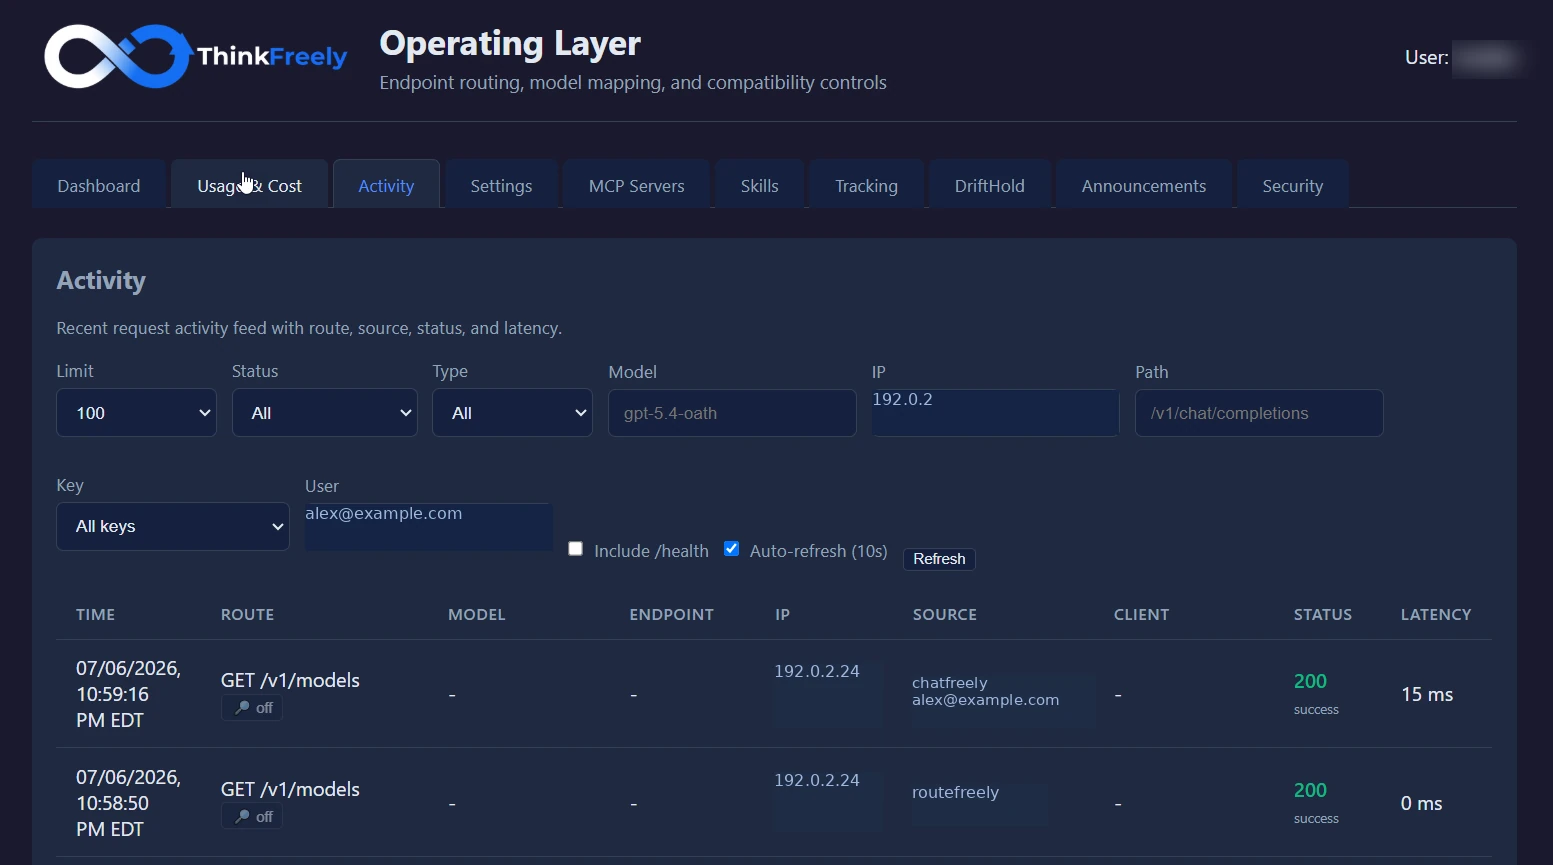Toggle the key off badge for 10:58:50 request
Screen dimensions: 1553x865
(x=253, y=817)
